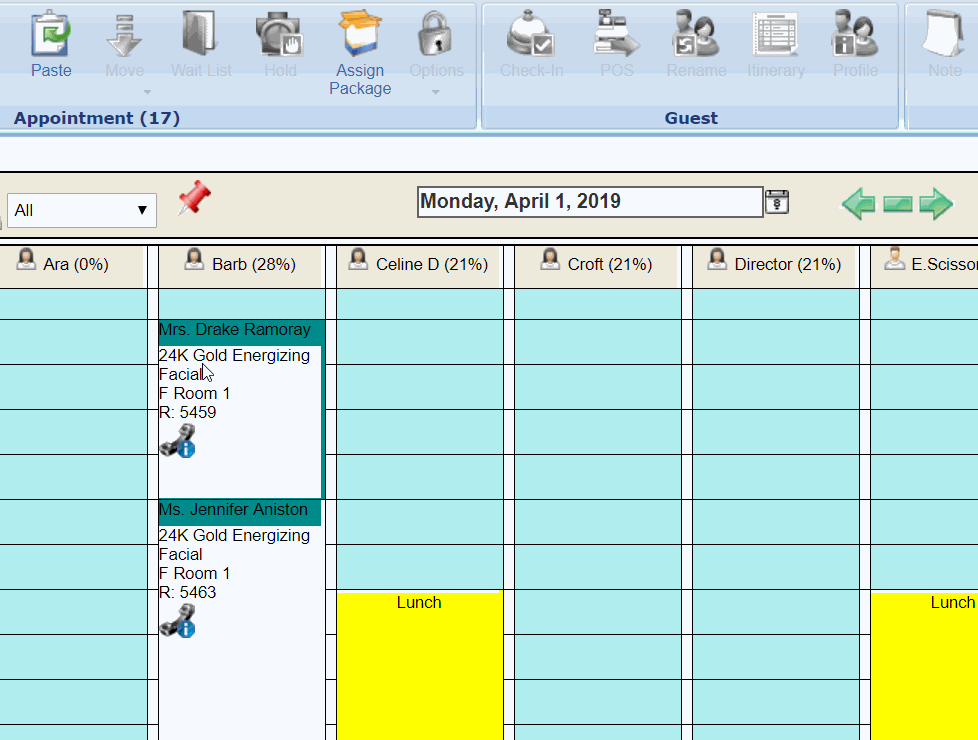Go to next day with right arrow

click(936, 203)
